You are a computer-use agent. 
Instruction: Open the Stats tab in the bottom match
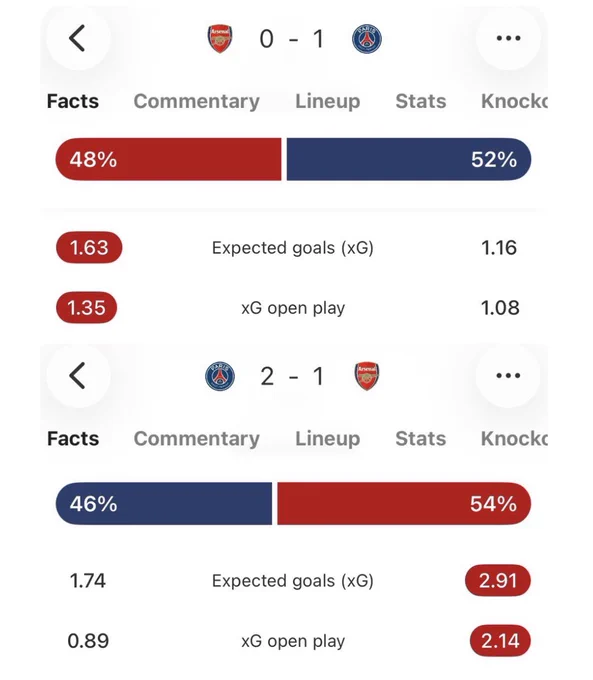(x=421, y=439)
